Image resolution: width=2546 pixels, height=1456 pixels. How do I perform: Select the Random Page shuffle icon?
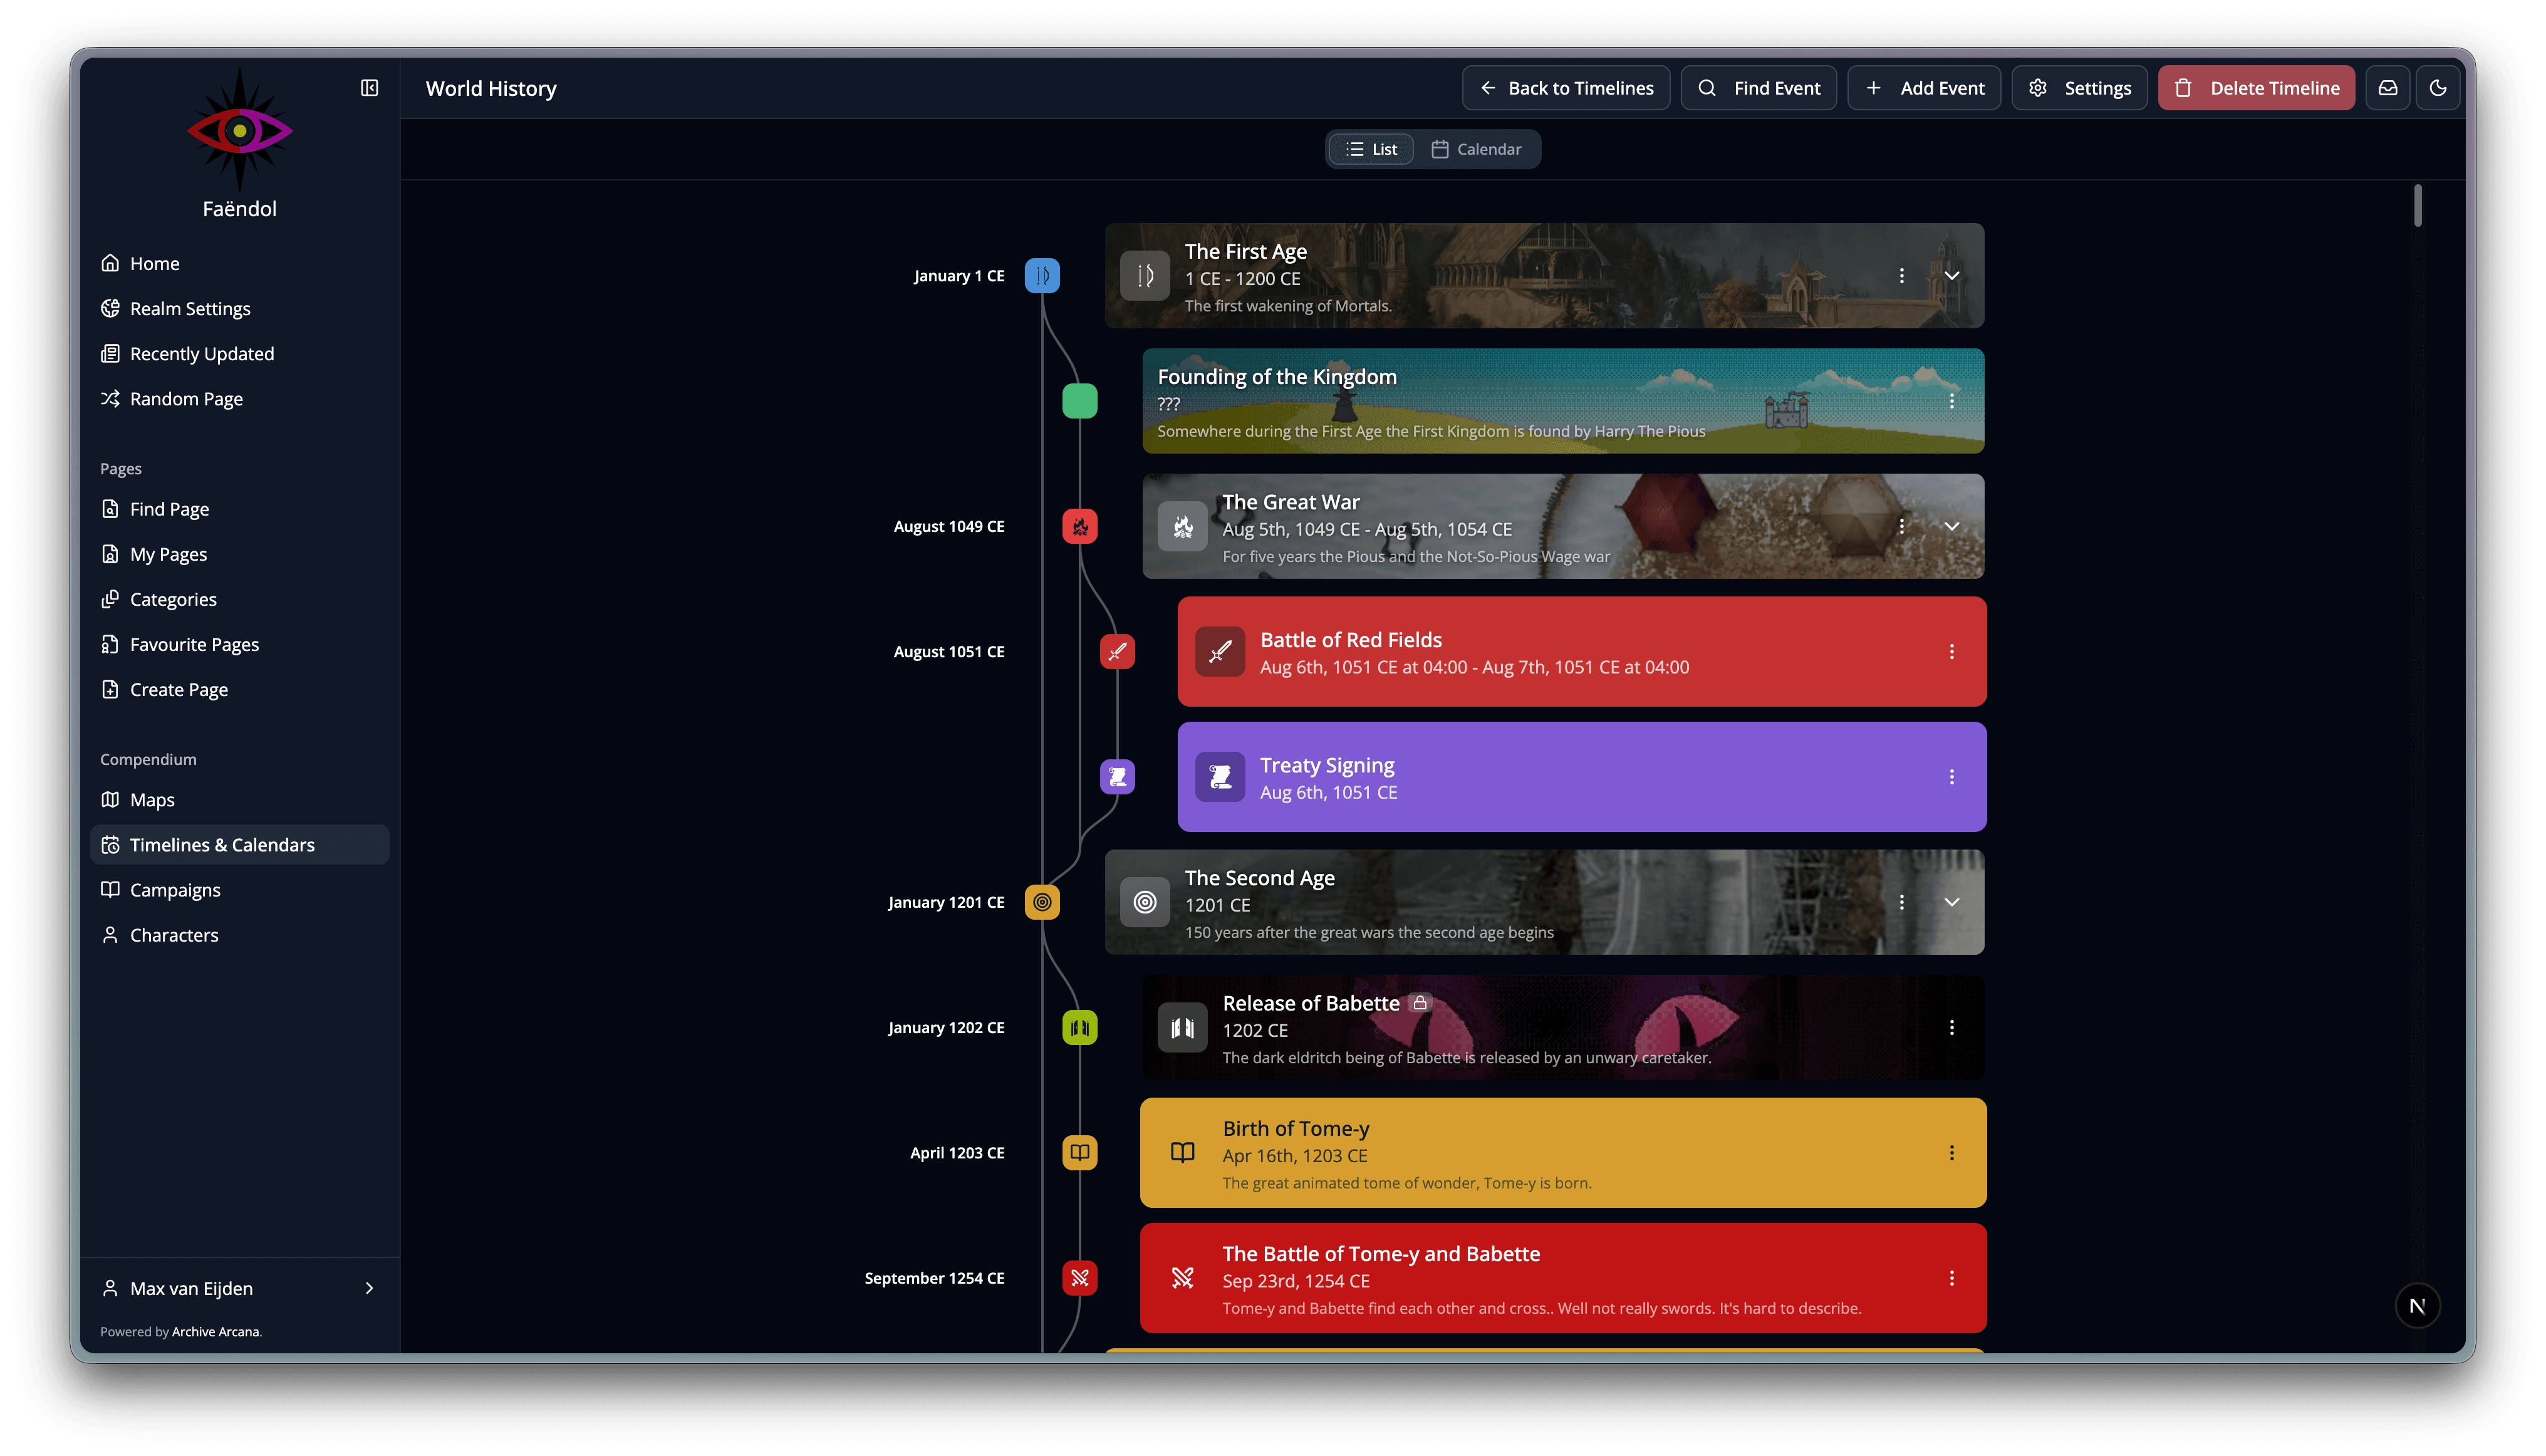click(x=110, y=398)
